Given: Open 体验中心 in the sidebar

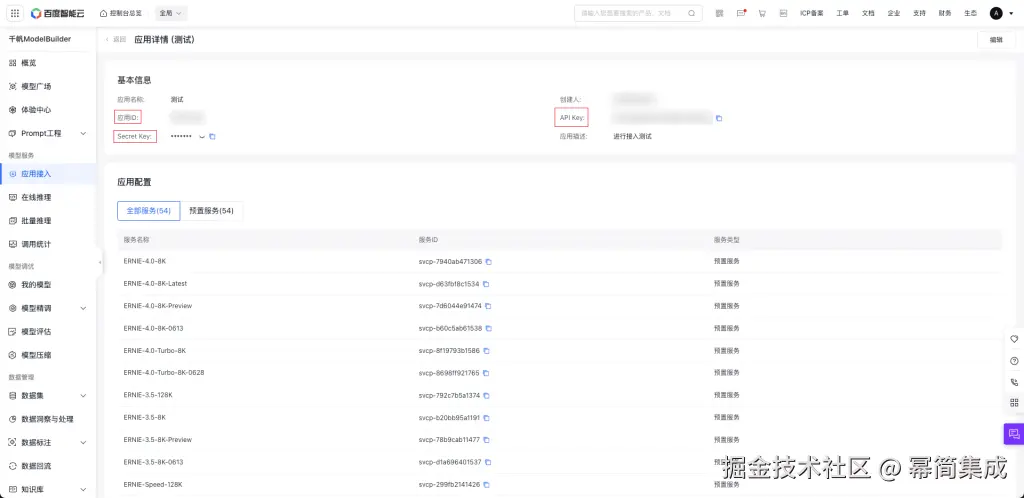Looking at the screenshot, I should 36,110.
